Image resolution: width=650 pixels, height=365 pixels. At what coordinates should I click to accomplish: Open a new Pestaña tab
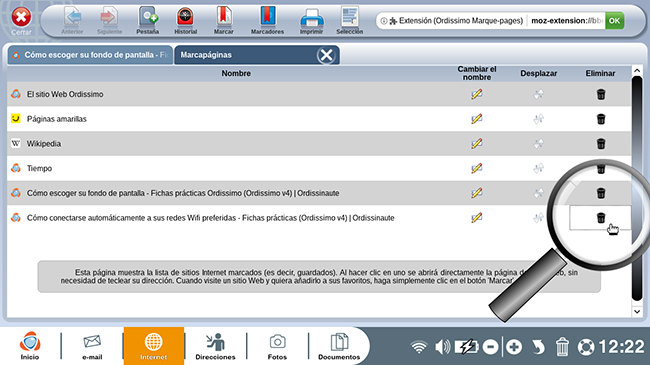click(148, 20)
